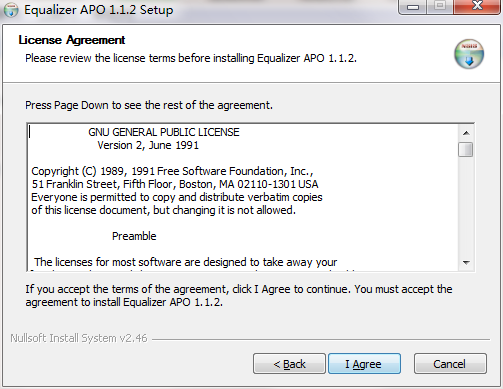Click the GNU GENERAL PUBLIC LICENSE title line
503x389 pixels.
(x=164, y=132)
